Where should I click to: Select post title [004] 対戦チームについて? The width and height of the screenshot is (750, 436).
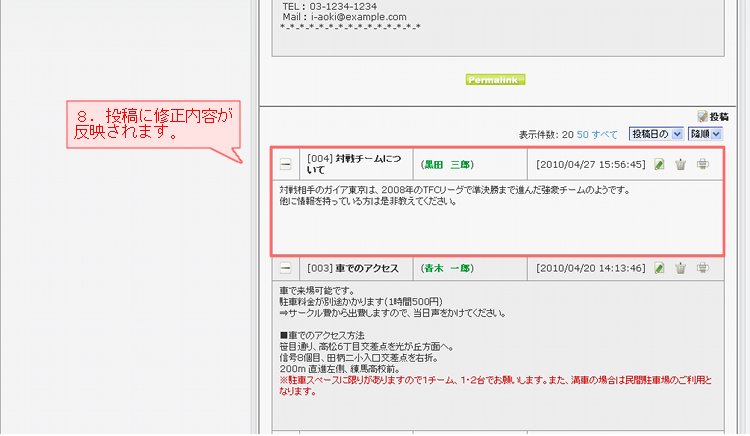(x=354, y=164)
